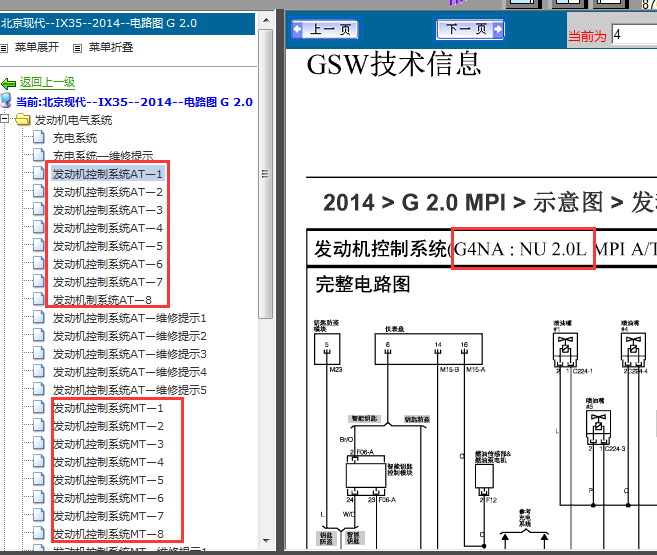Click the page icon beside 发动机控制系统AT—6

pos(39,263)
